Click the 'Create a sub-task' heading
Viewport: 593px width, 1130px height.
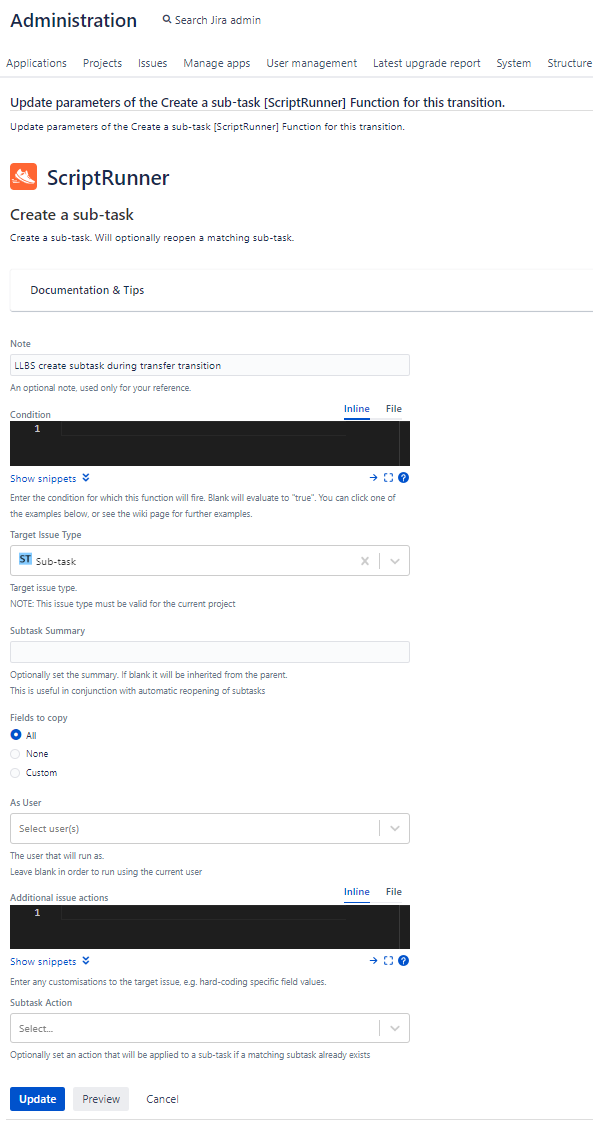[x=72, y=215]
